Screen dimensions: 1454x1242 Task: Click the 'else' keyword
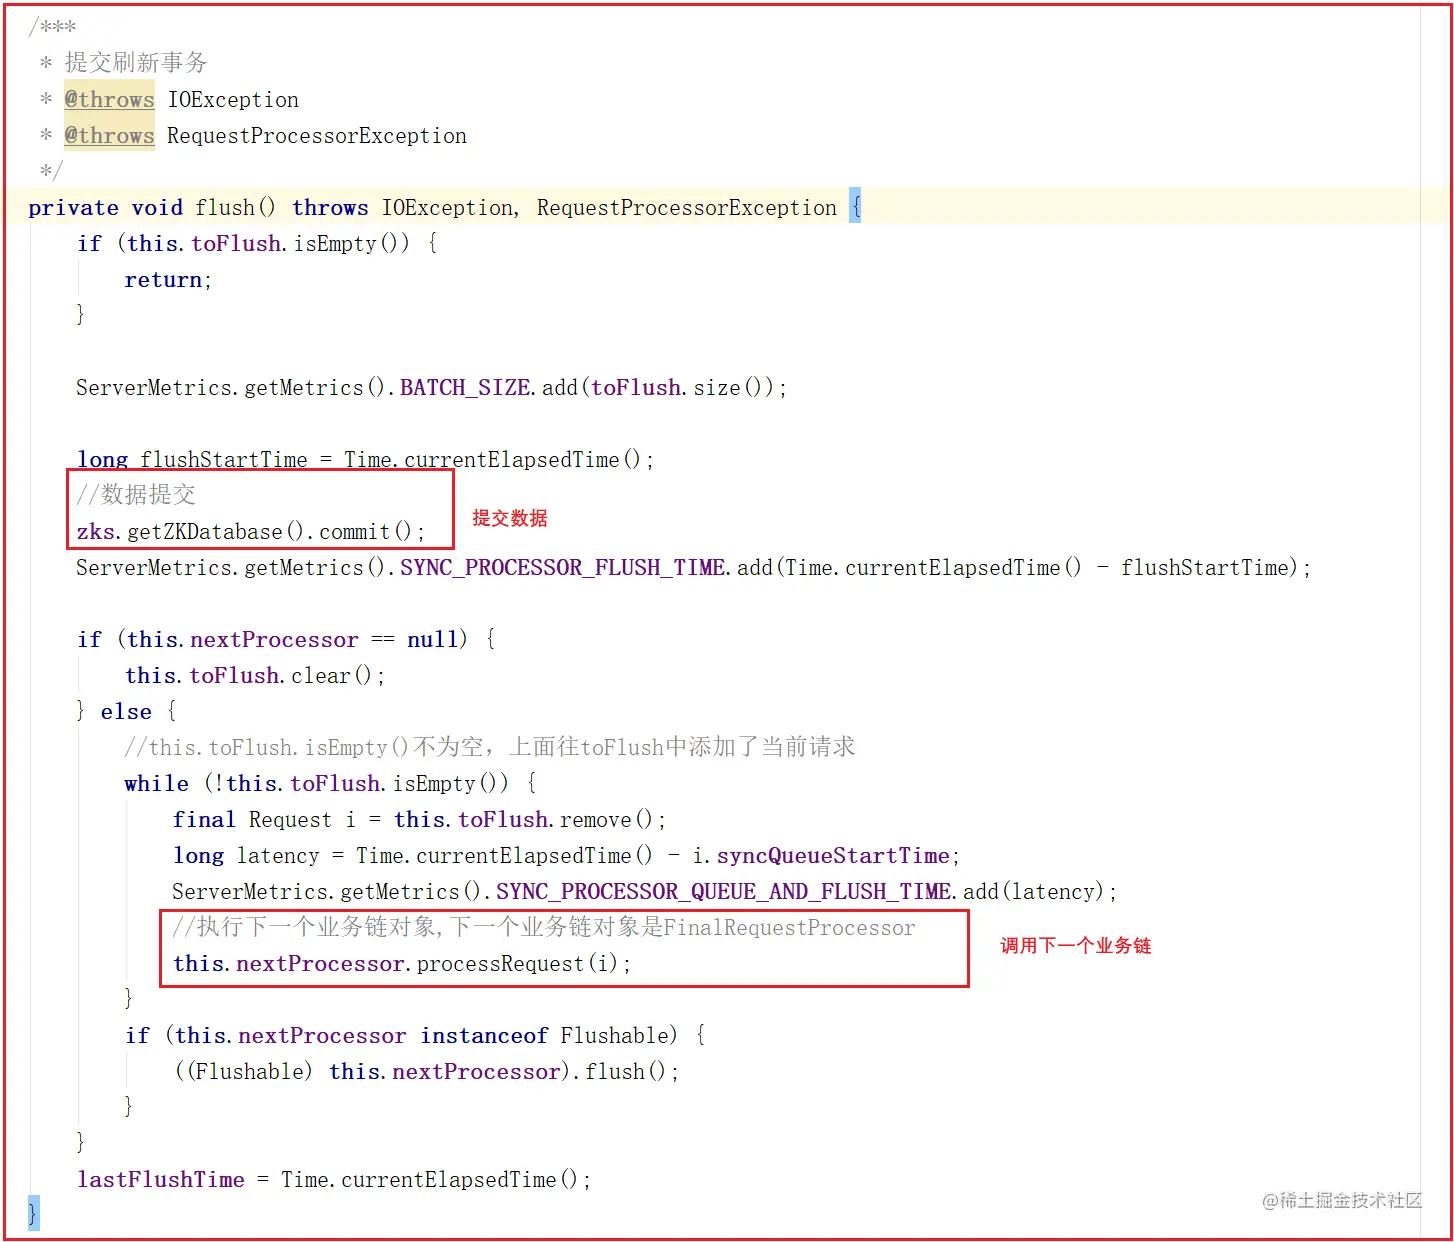(x=126, y=712)
